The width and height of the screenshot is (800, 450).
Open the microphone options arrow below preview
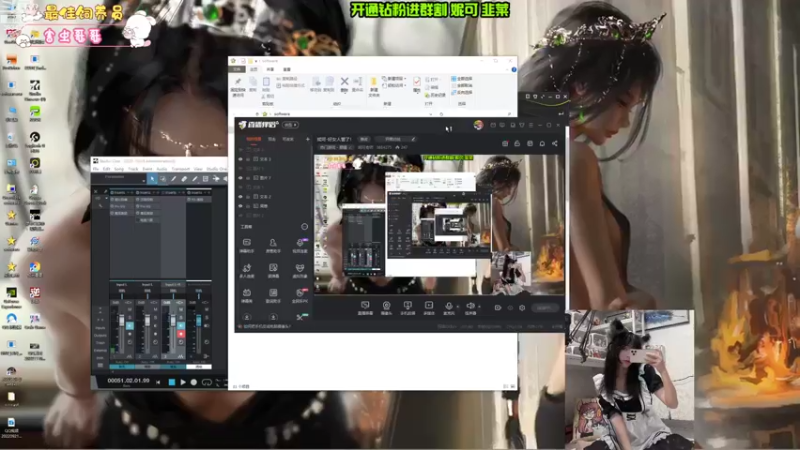click(457, 307)
